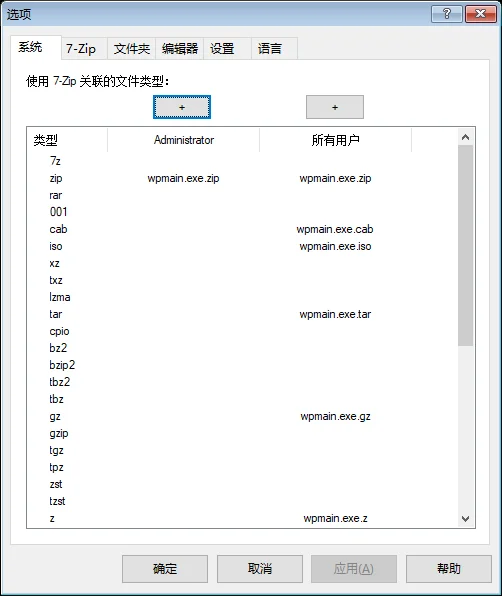Click the wpmain.exe.tar association
This screenshot has width=502, height=596.
336,314
